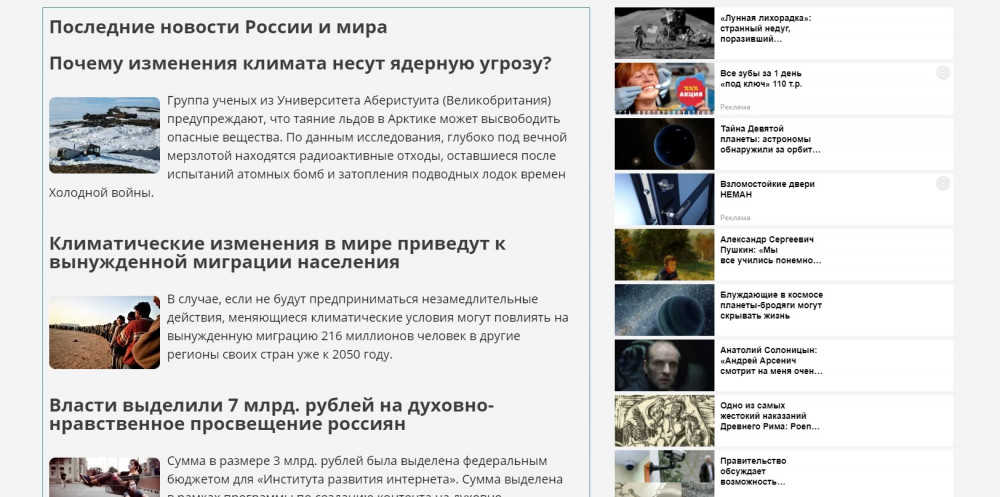
Task: Click door ad thumbnail image
Action: 665,199
